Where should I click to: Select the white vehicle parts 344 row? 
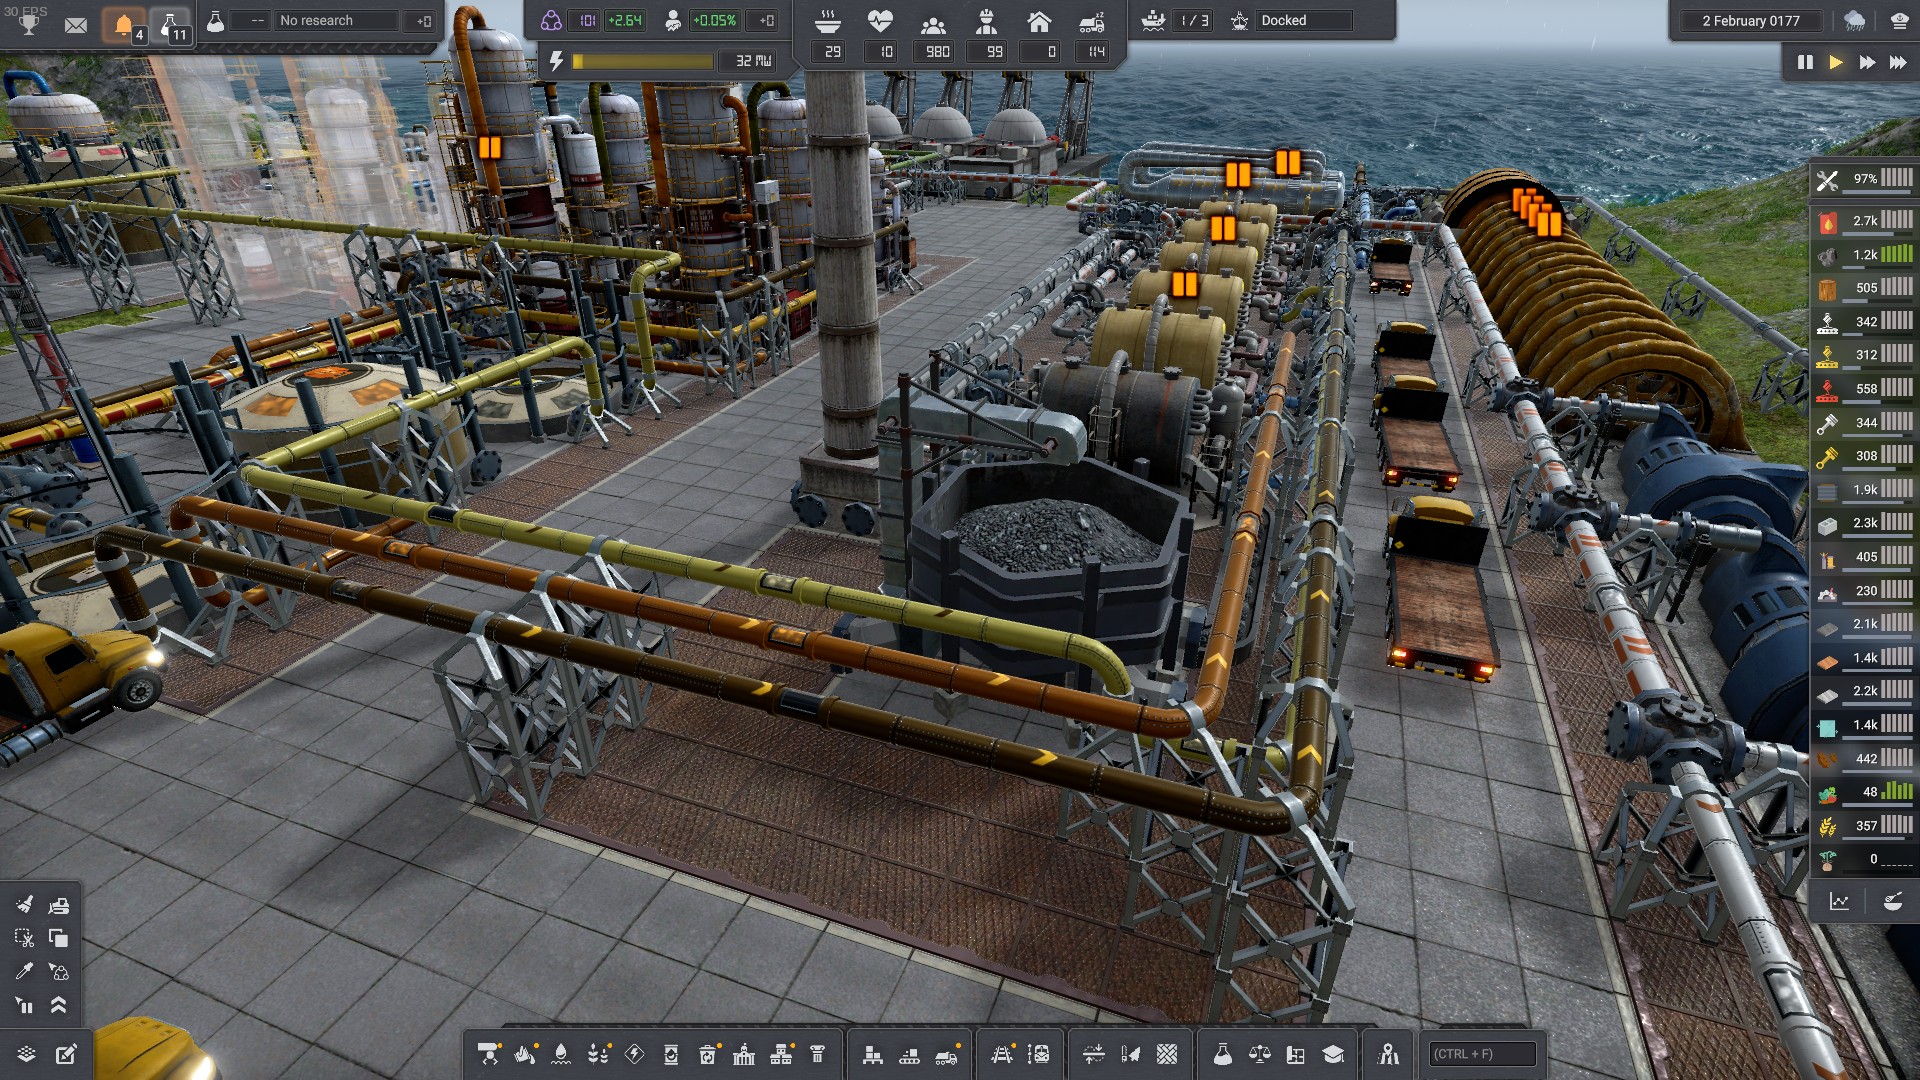1865,423
